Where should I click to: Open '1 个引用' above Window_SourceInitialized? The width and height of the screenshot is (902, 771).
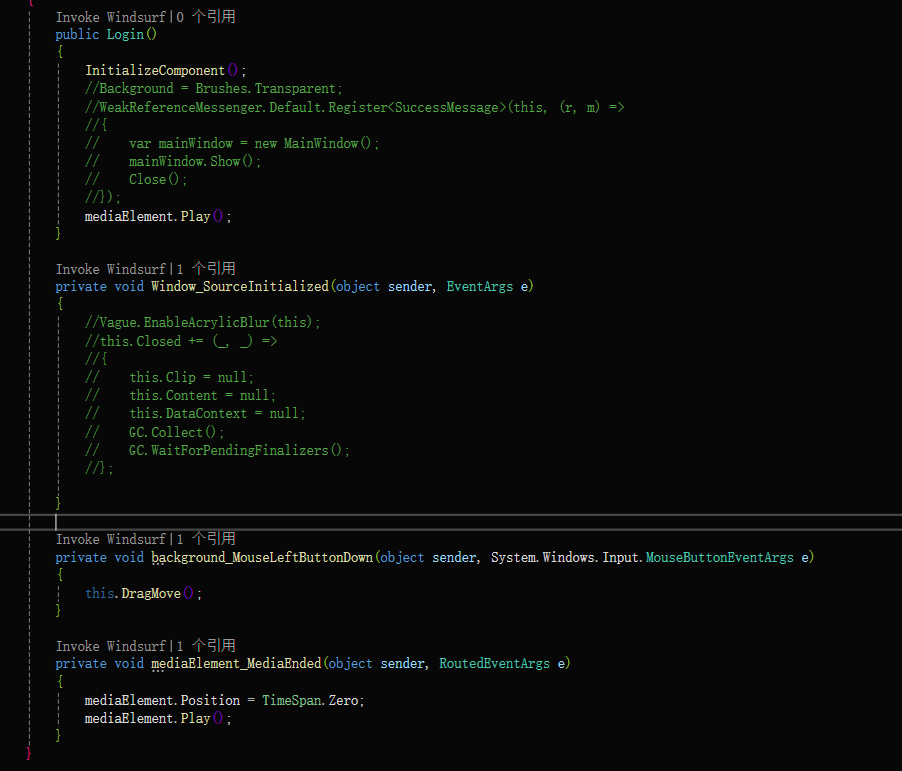click(206, 269)
